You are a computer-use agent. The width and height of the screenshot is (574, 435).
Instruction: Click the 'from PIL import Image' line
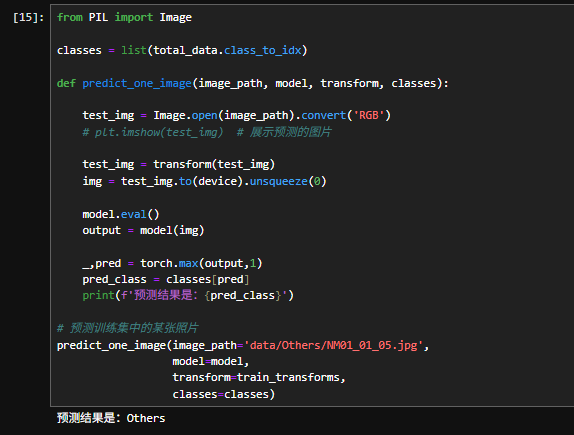[124, 17]
